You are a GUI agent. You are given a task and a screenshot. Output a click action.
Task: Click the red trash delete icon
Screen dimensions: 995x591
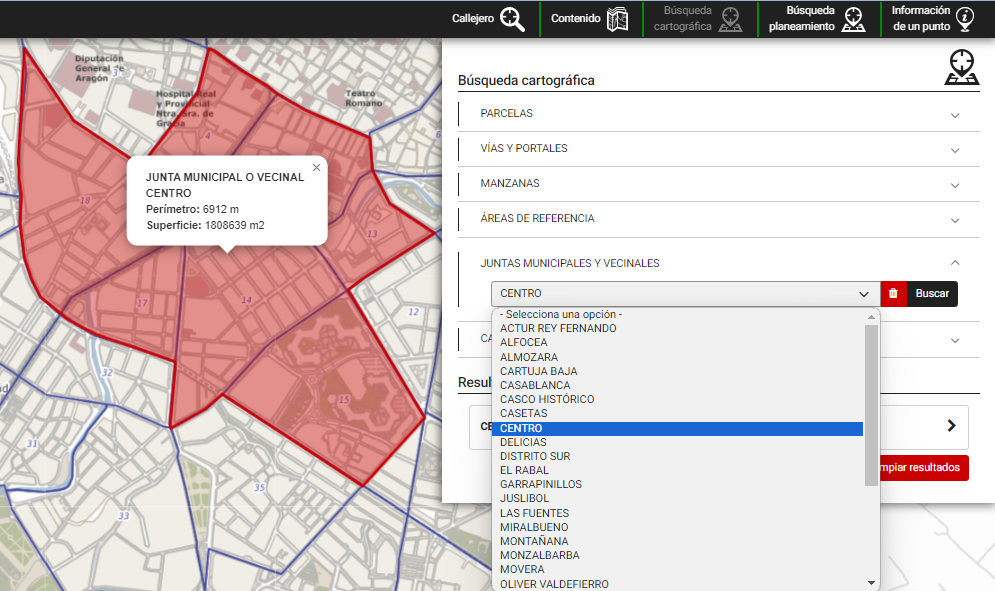pos(893,294)
